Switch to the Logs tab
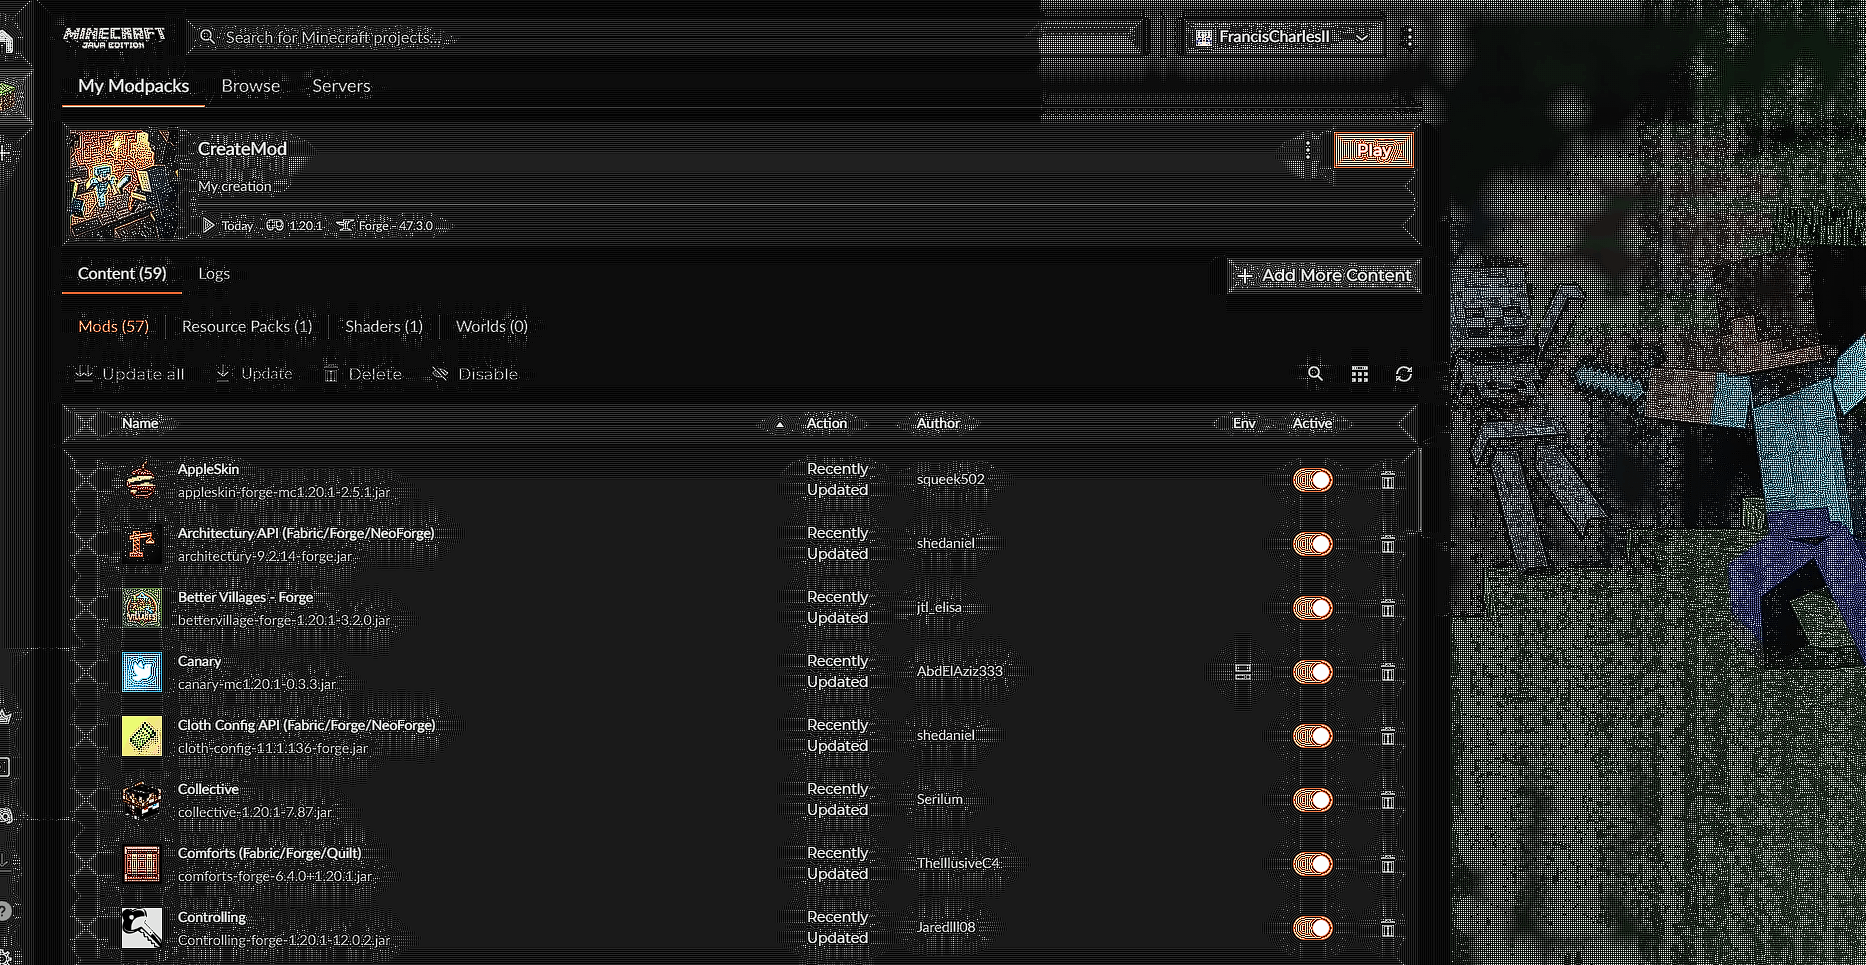The height and width of the screenshot is (965, 1866). click(x=214, y=274)
